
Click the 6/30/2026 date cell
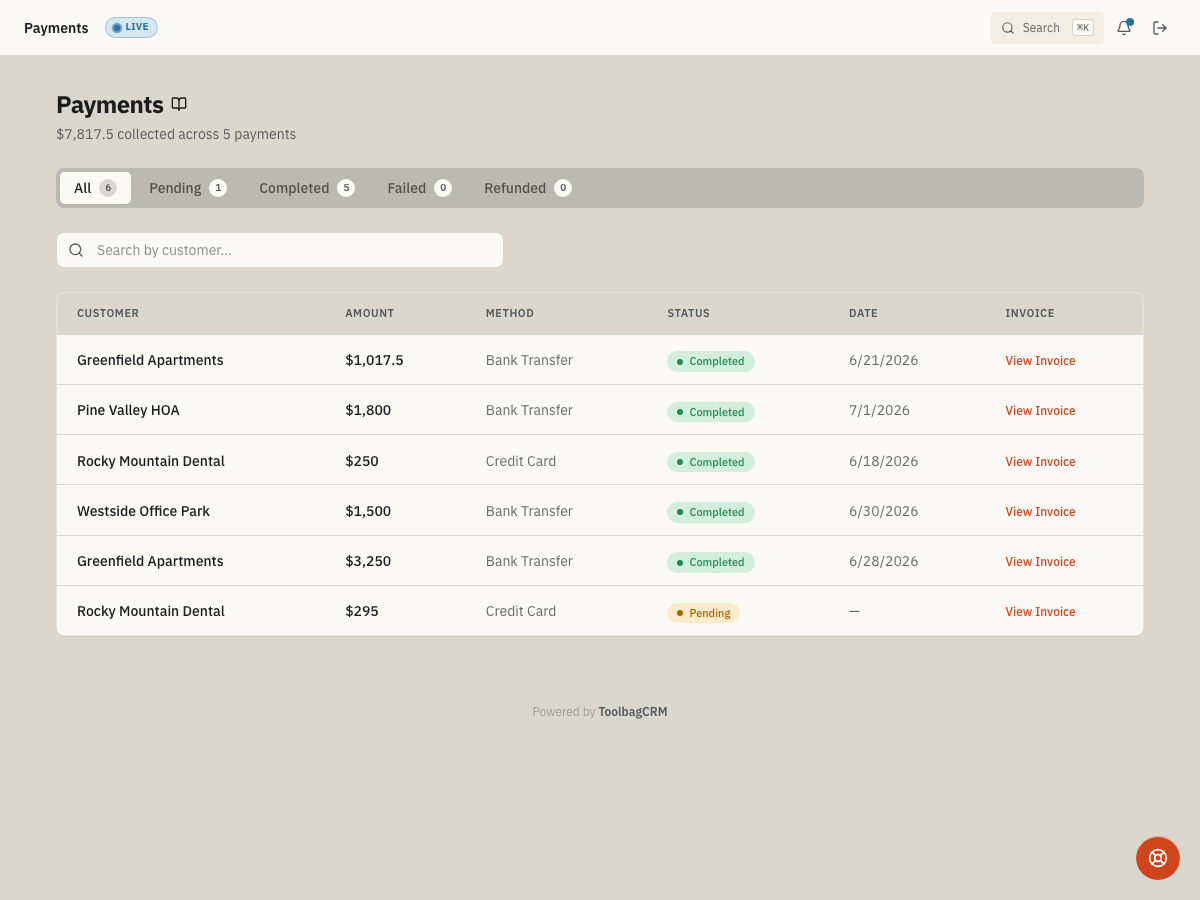pyautogui.click(x=884, y=511)
